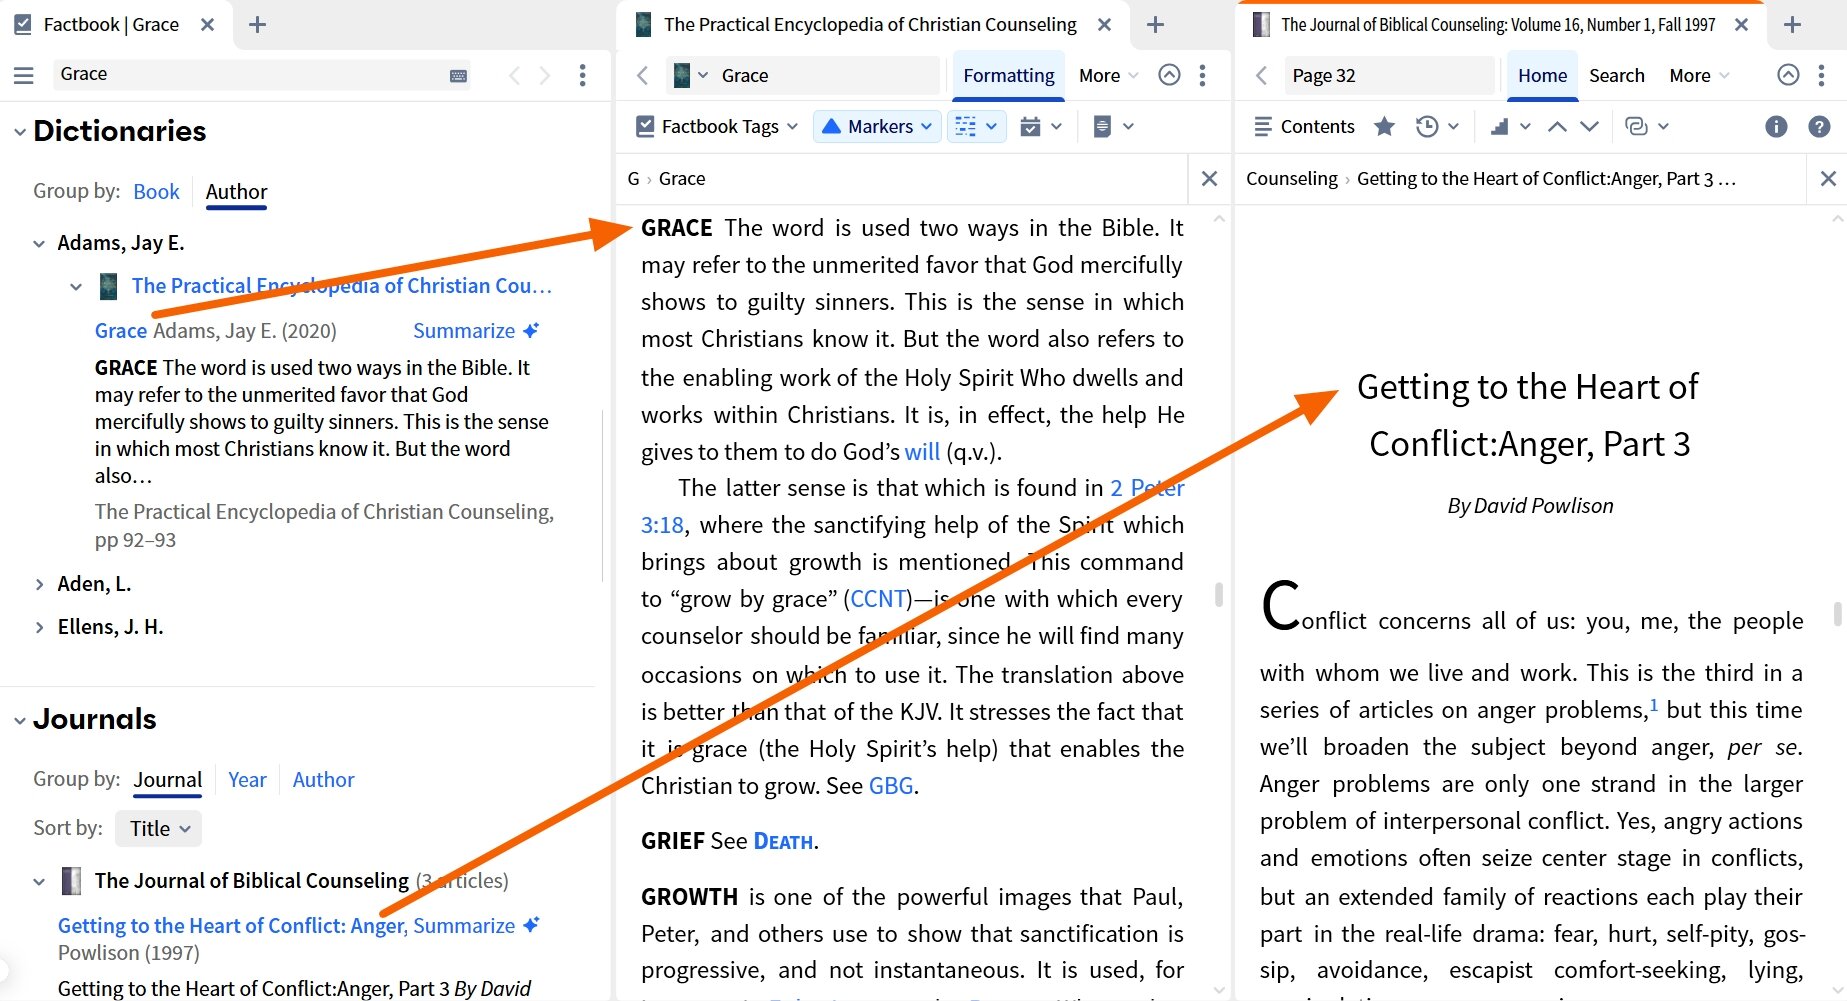The height and width of the screenshot is (1001, 1847).
Task: Toggle Factbook Tags display
Action: pyautogui.click(x=712, y=126)
